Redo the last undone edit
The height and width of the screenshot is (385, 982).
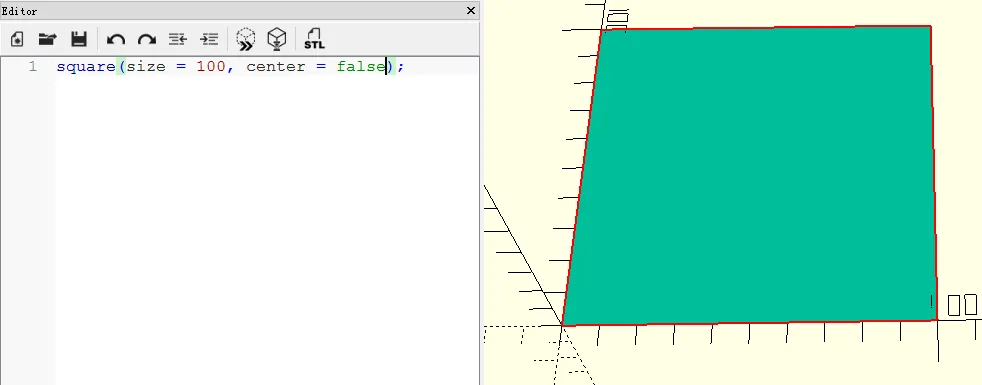click(147, 39)
